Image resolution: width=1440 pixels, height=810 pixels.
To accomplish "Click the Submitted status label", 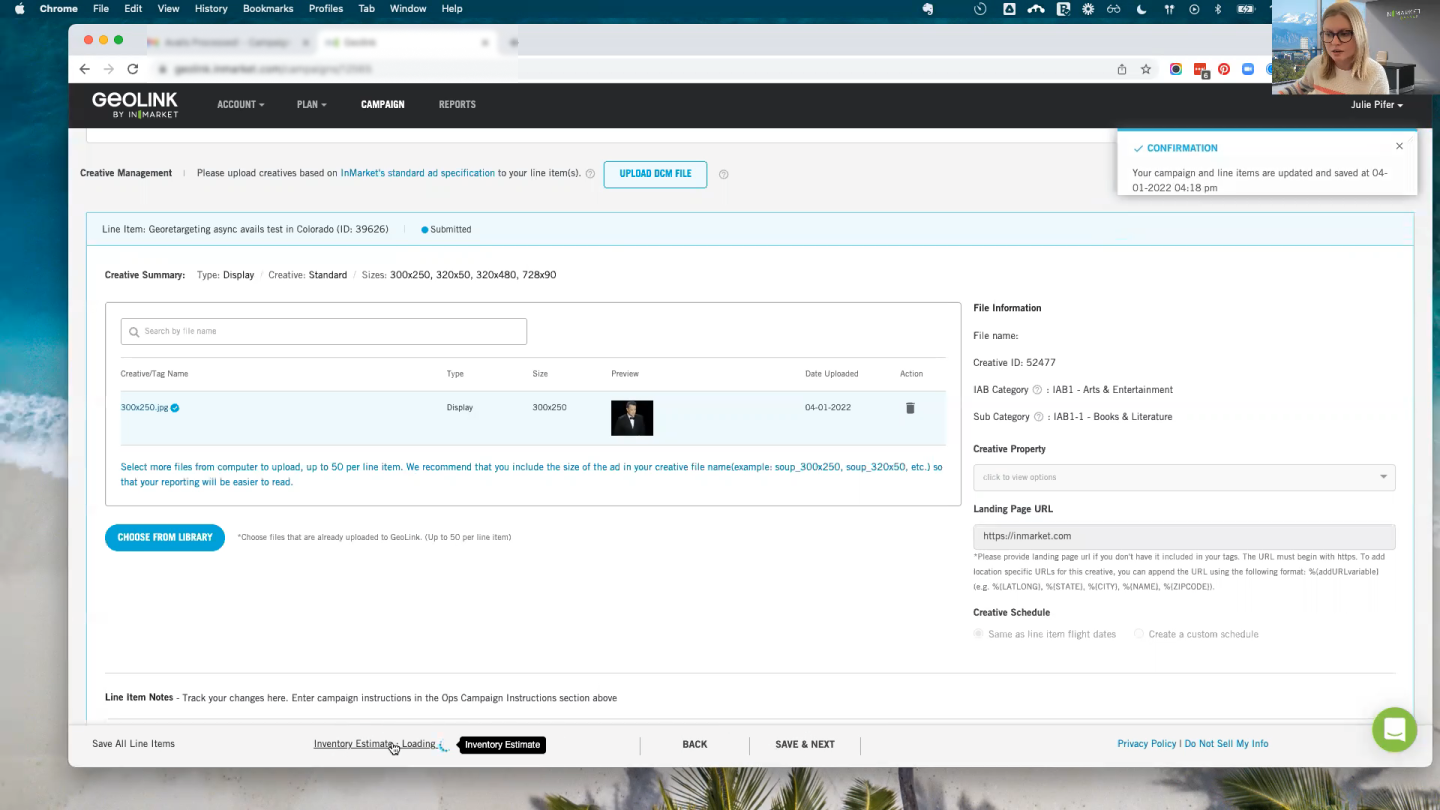I will (446, 229).
